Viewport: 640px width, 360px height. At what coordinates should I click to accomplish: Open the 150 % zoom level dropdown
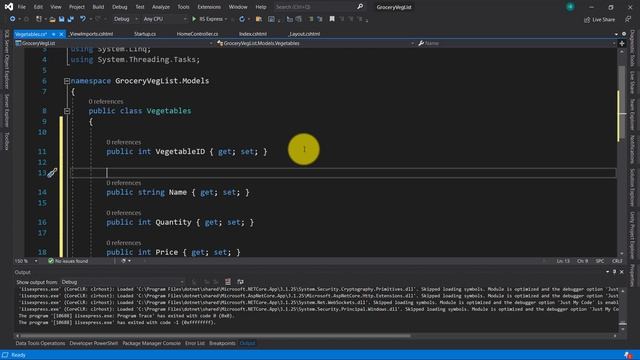point(26,261)
